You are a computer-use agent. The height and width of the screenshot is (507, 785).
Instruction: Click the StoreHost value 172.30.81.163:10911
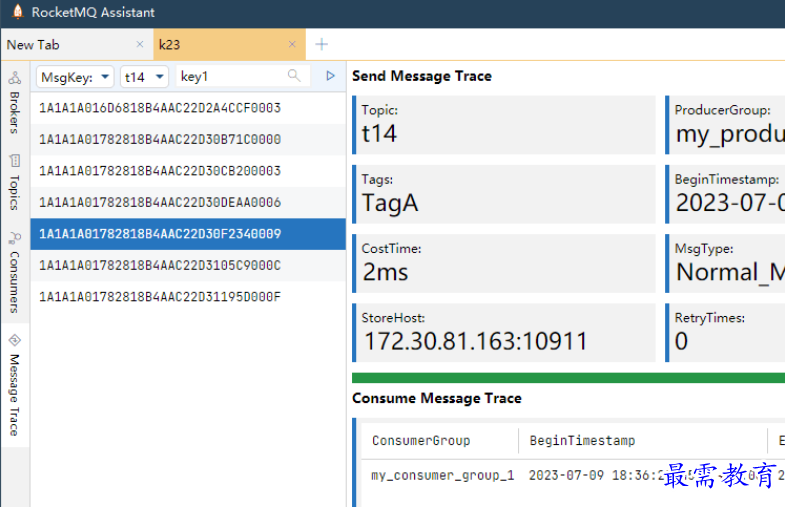click(x=476, y=341)
